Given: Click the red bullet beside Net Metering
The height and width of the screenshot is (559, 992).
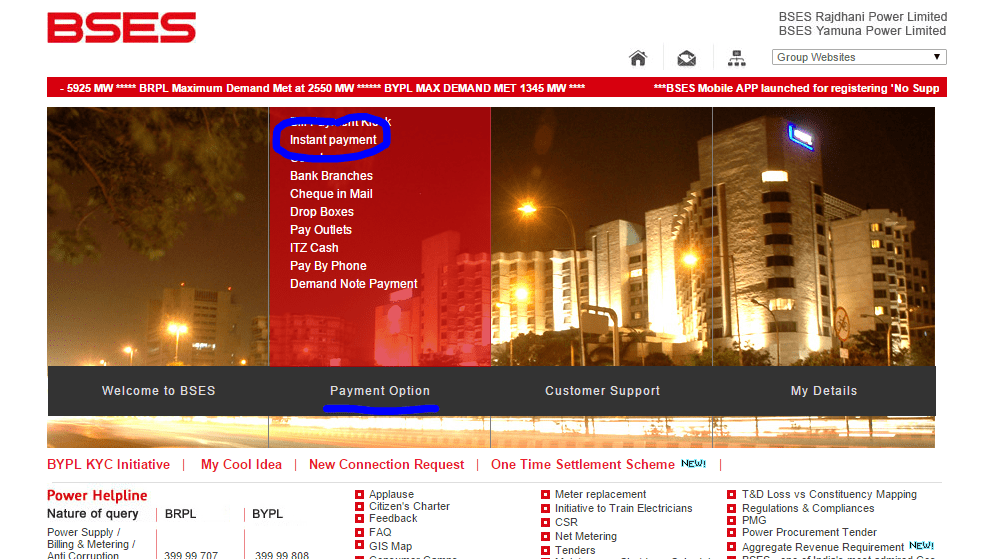Looking at the screenshot, I should click(x=545, y=536).
